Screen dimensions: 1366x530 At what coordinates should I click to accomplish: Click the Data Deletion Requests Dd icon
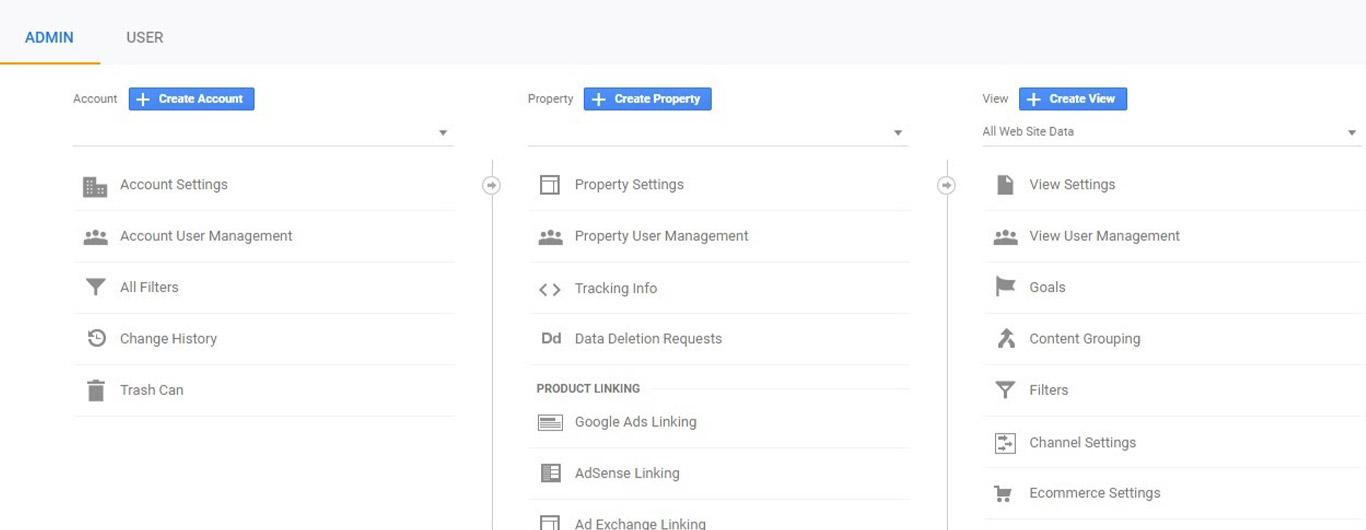click(x=551, y=339)
